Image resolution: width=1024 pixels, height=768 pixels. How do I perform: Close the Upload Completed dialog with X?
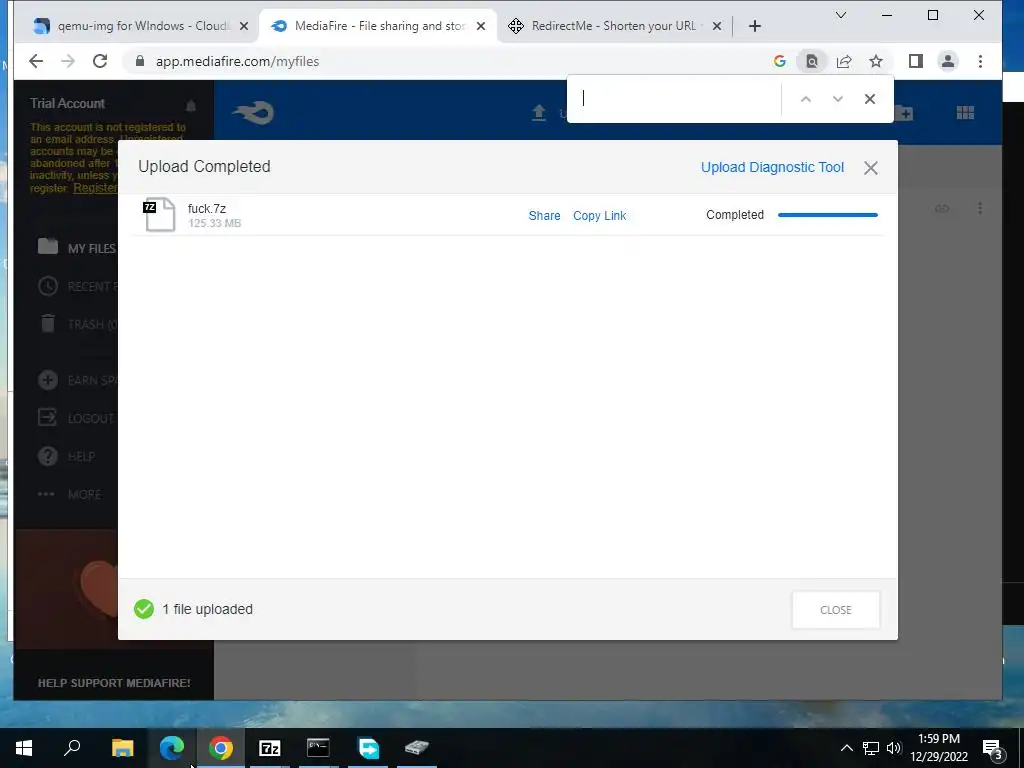[x=871, y=168]
